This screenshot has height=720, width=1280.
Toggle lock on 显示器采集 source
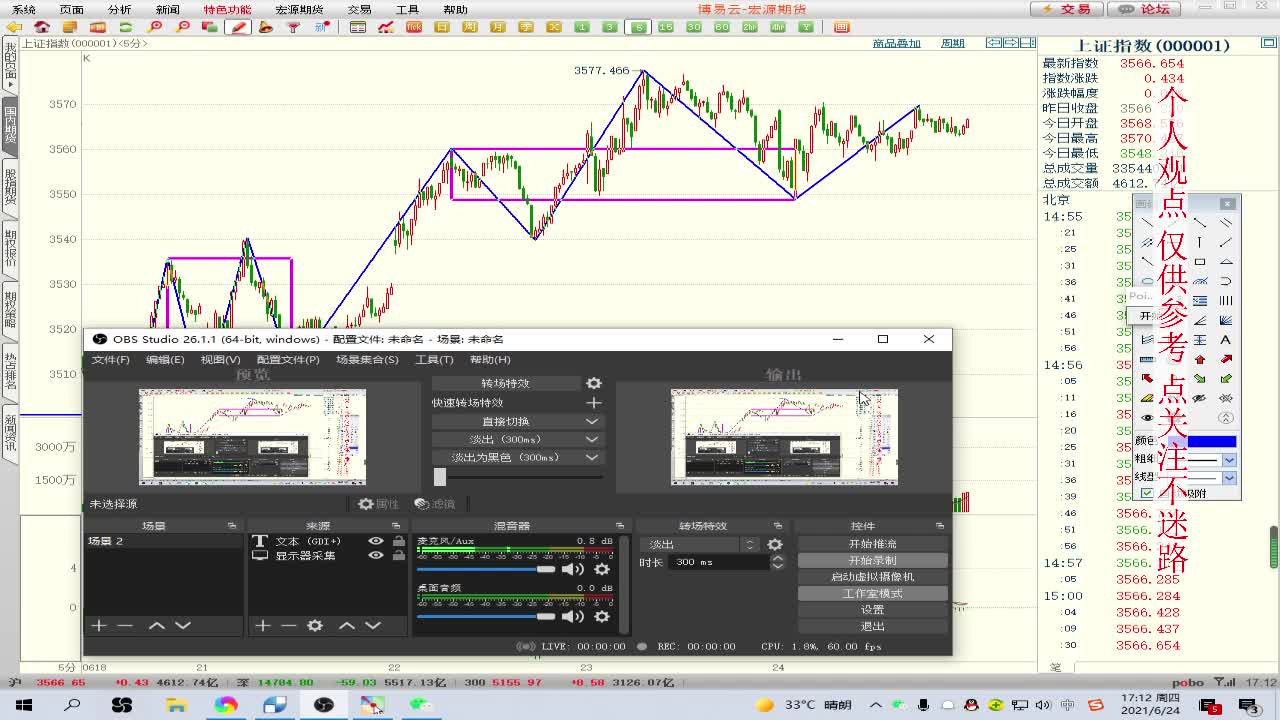399,555
